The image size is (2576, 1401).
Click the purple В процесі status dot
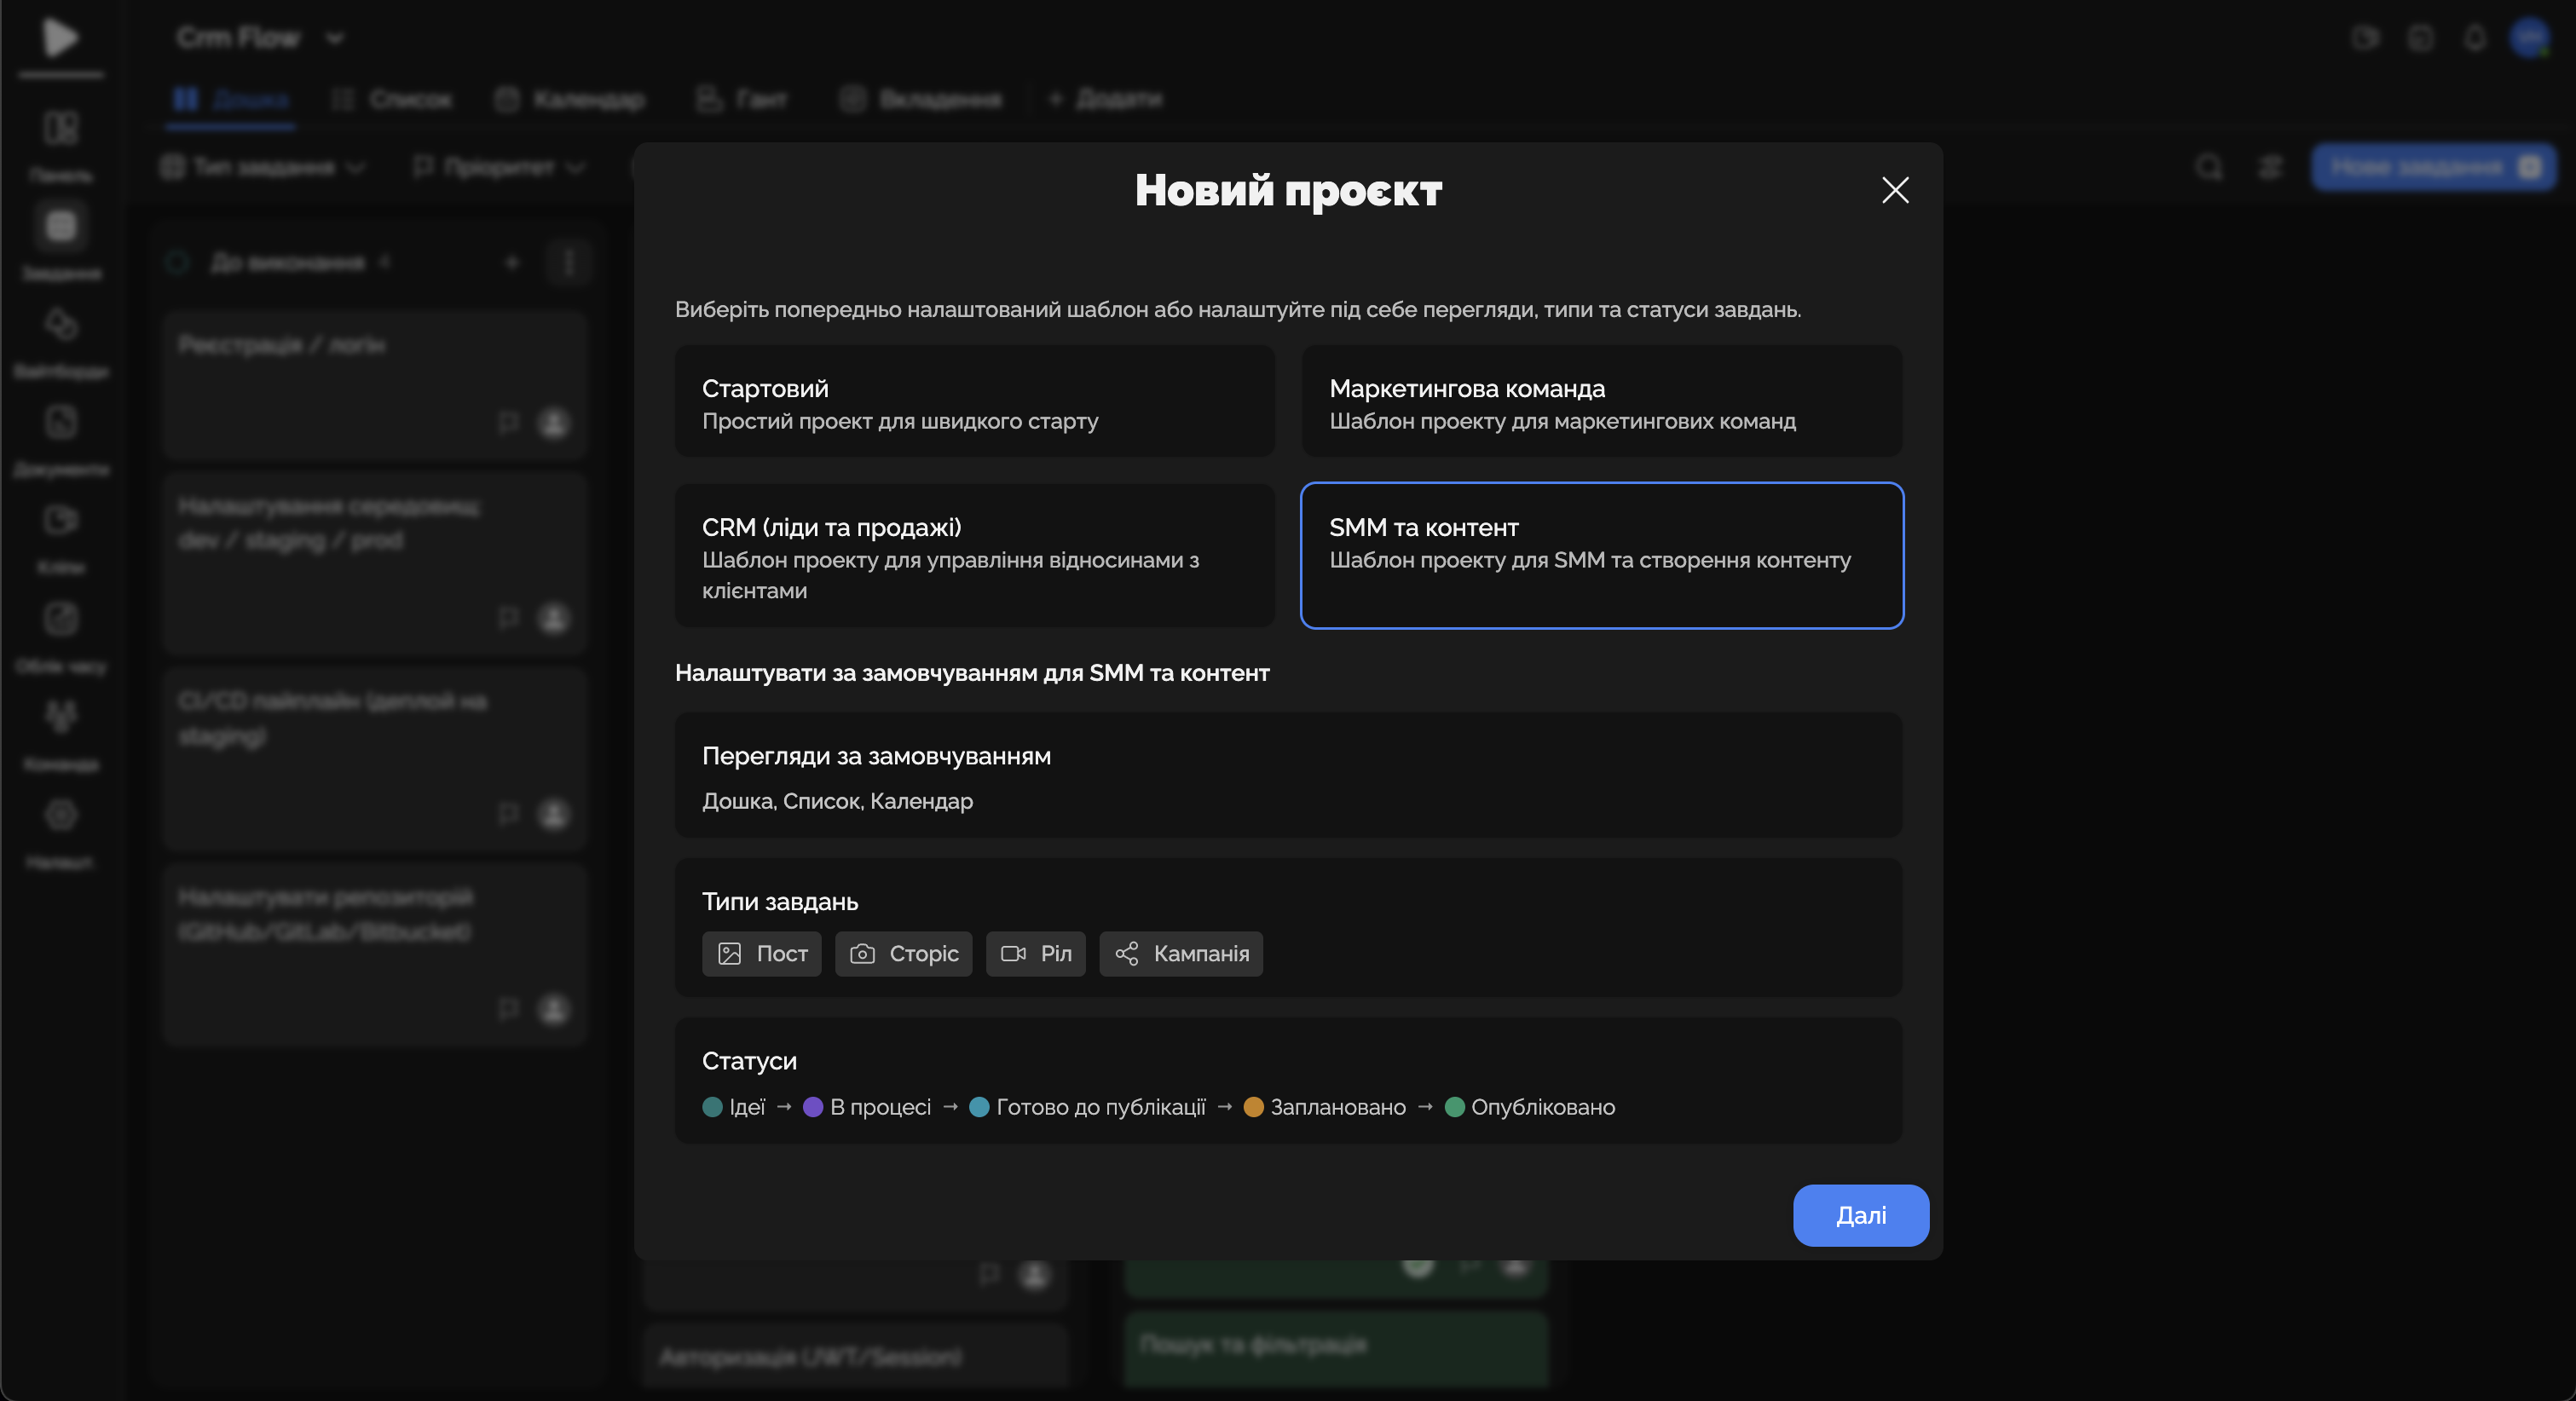(813, 1107)
